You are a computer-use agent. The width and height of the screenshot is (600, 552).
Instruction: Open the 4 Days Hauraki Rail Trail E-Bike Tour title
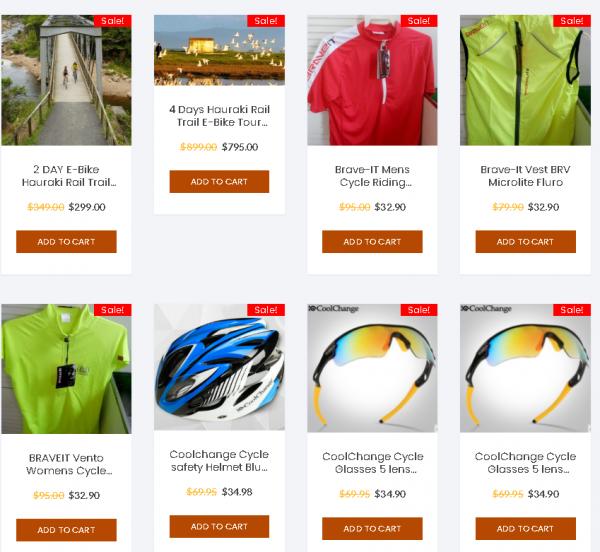coord(220,116)
